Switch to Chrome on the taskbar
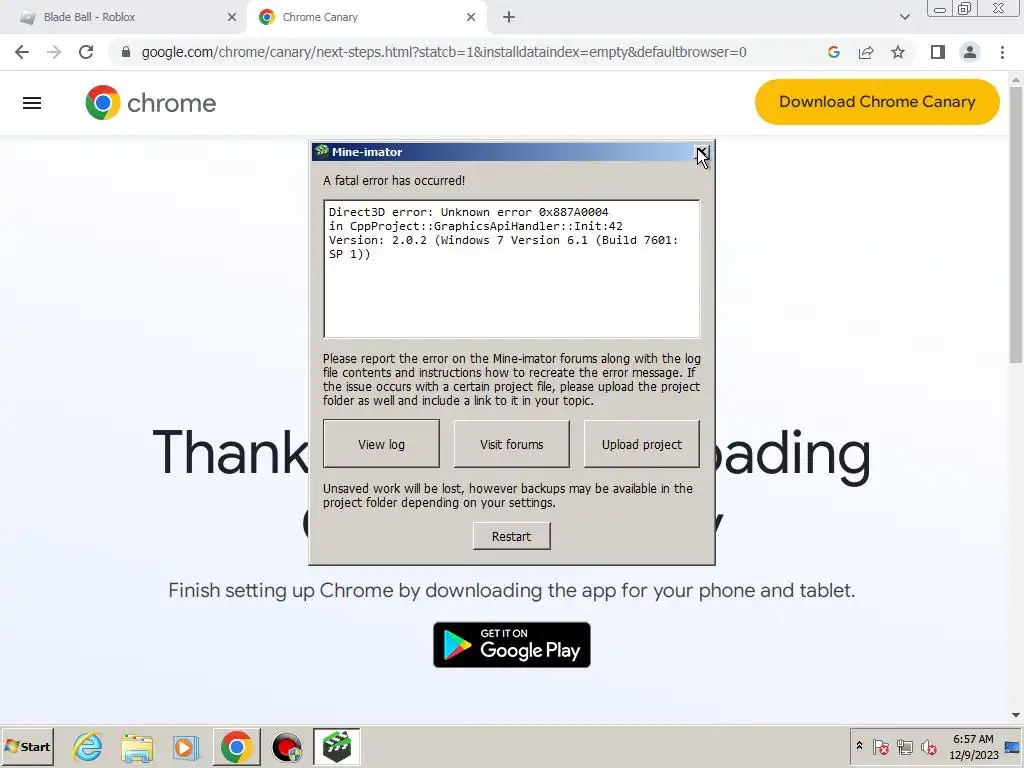 pyautogui.click(x=236, y=746)
